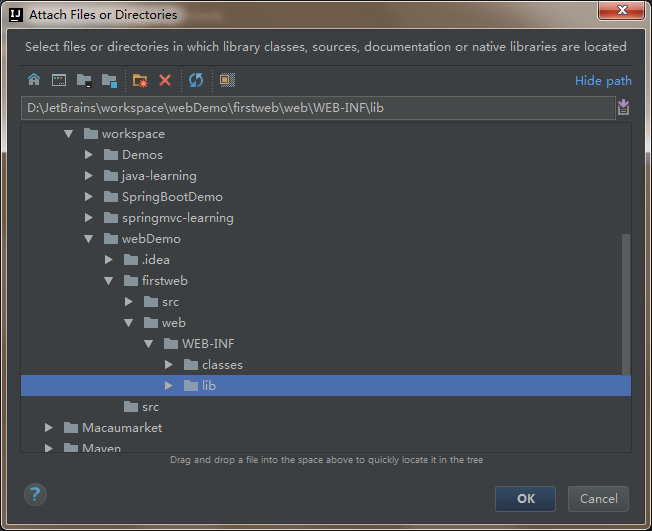Image resolution: width=652 pixels, height=531 pixels.
Task: Select the lib folder row
Action: 326,385
